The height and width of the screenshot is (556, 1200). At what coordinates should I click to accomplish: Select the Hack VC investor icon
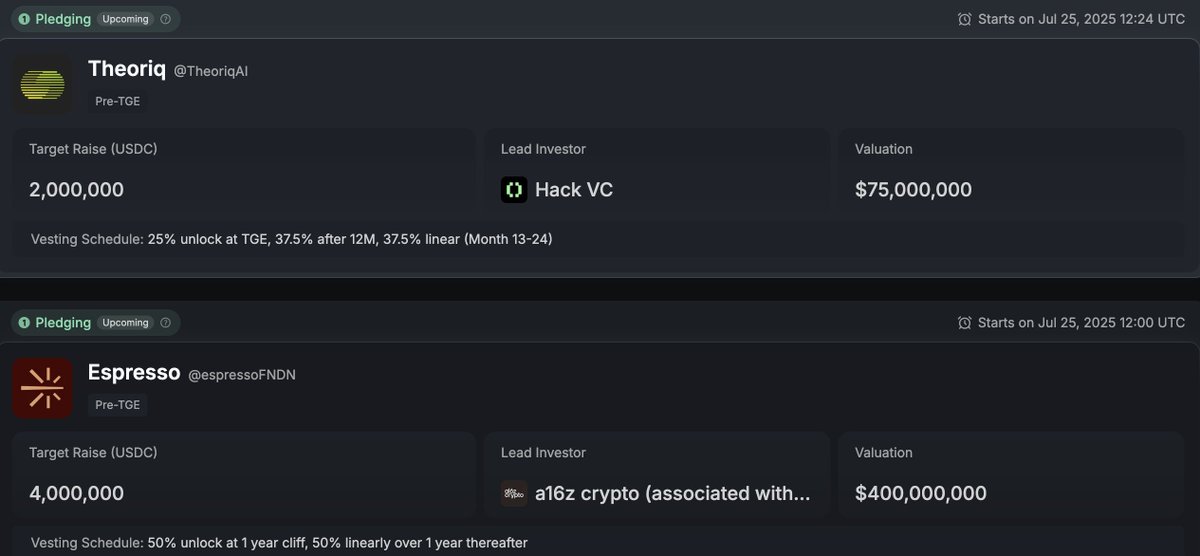[514, 190]
